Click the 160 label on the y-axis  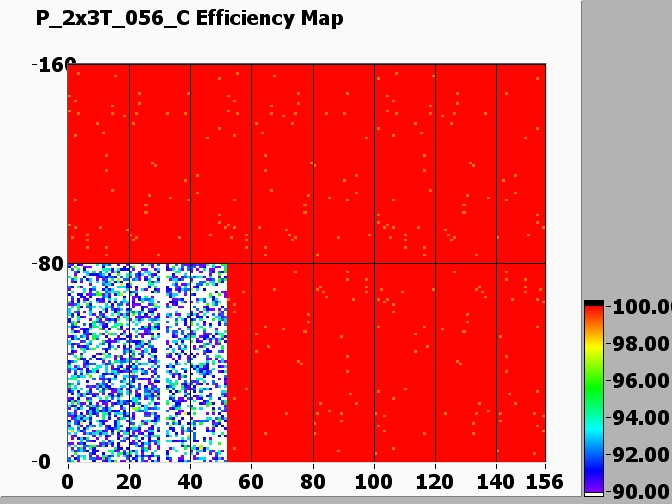coord(48,66)
